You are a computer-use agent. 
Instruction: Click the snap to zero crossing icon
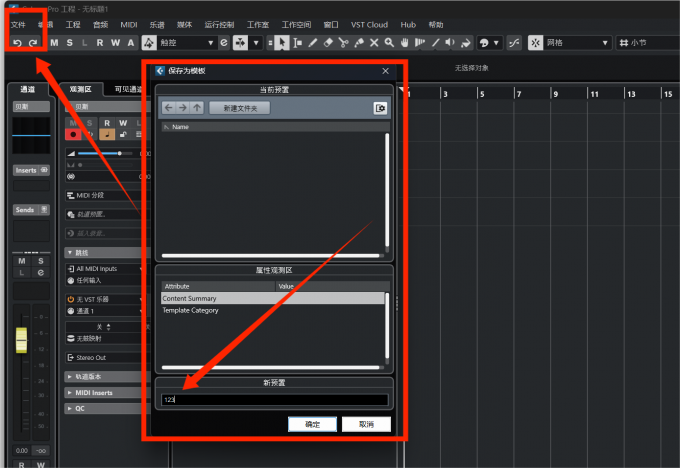514,43
